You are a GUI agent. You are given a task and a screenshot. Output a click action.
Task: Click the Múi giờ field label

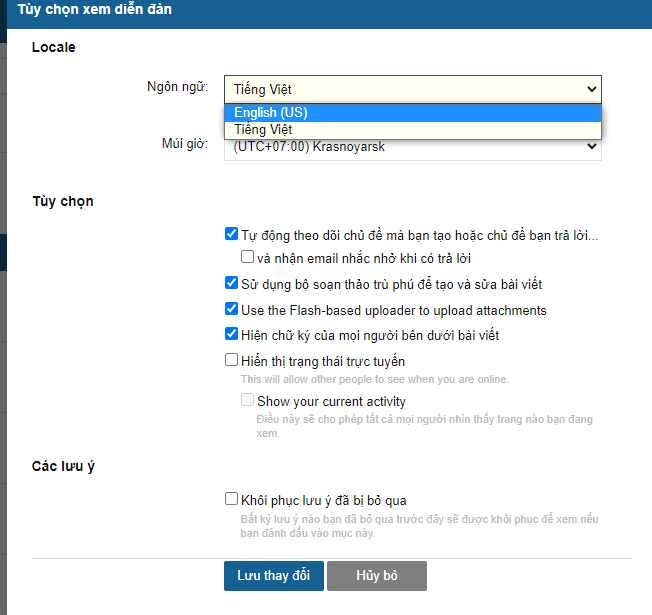184,144
